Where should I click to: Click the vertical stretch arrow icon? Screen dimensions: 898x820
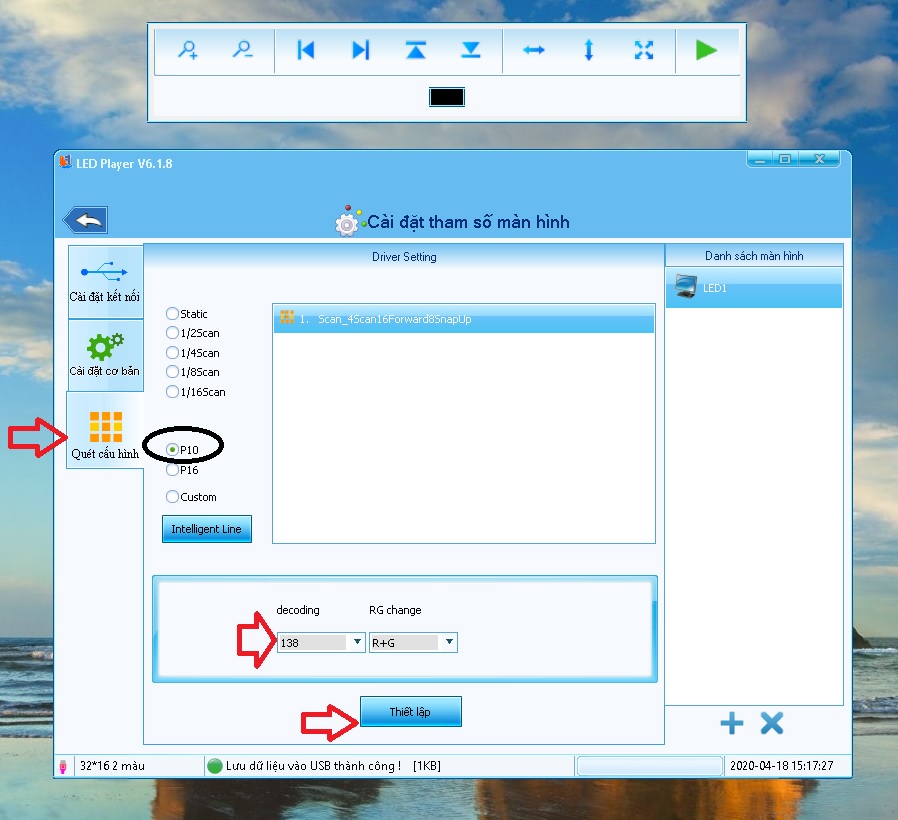click(x=589, y=50)
